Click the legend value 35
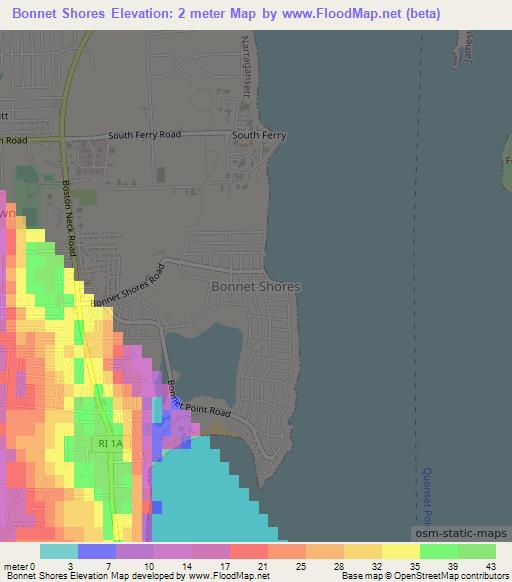 click(x=415, y=567)
